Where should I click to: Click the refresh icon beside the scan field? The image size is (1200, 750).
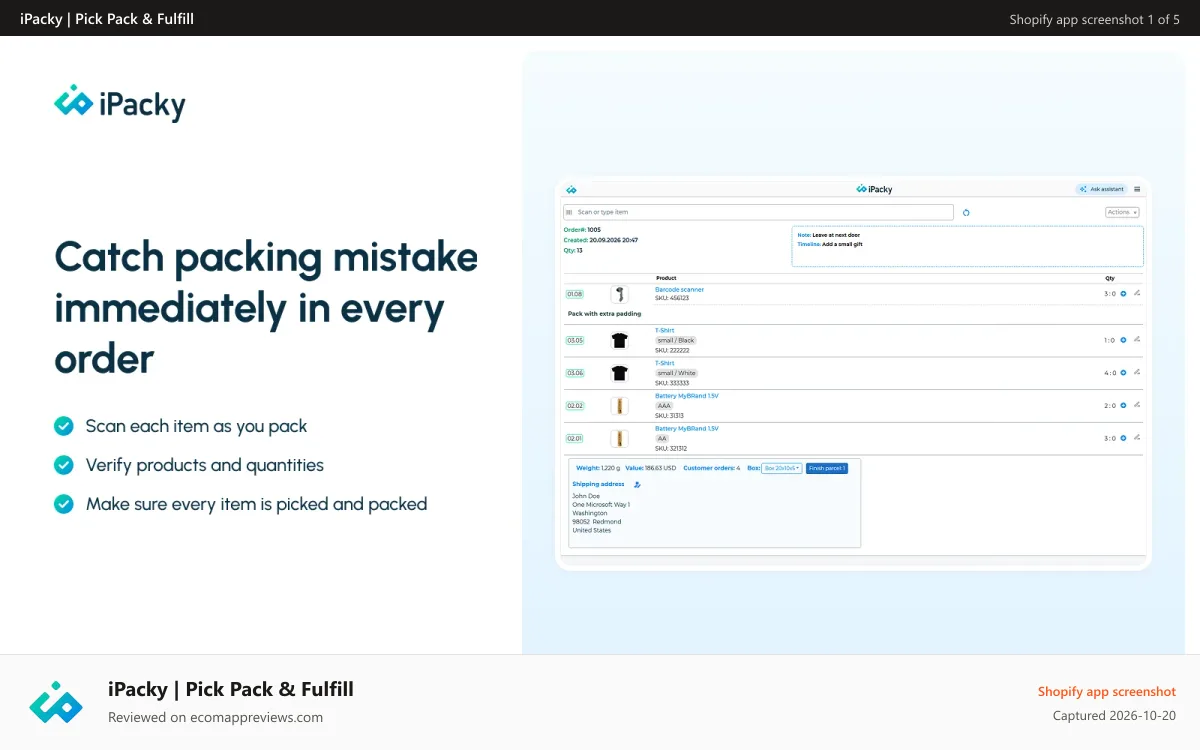(966, 212)
